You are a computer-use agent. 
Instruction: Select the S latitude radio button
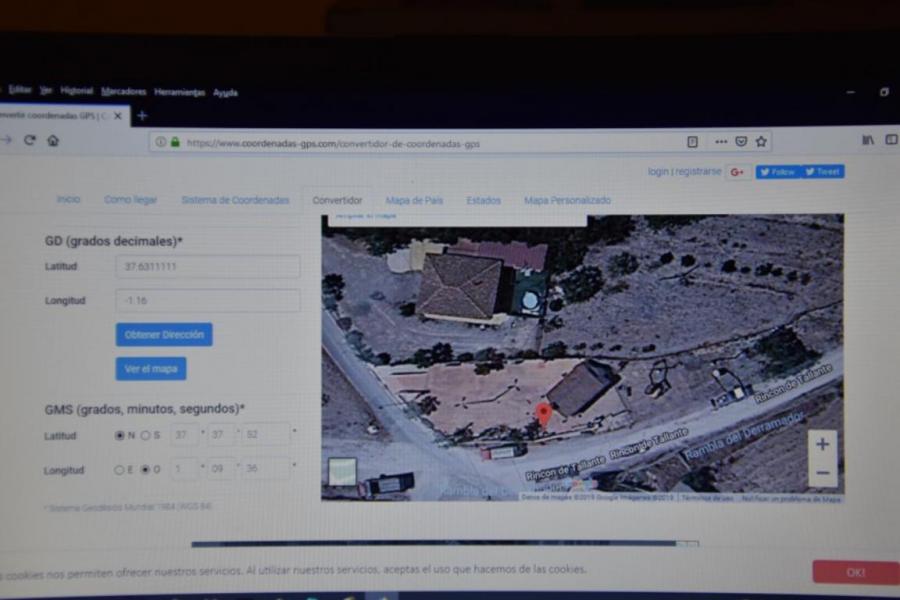coord(146,436)
